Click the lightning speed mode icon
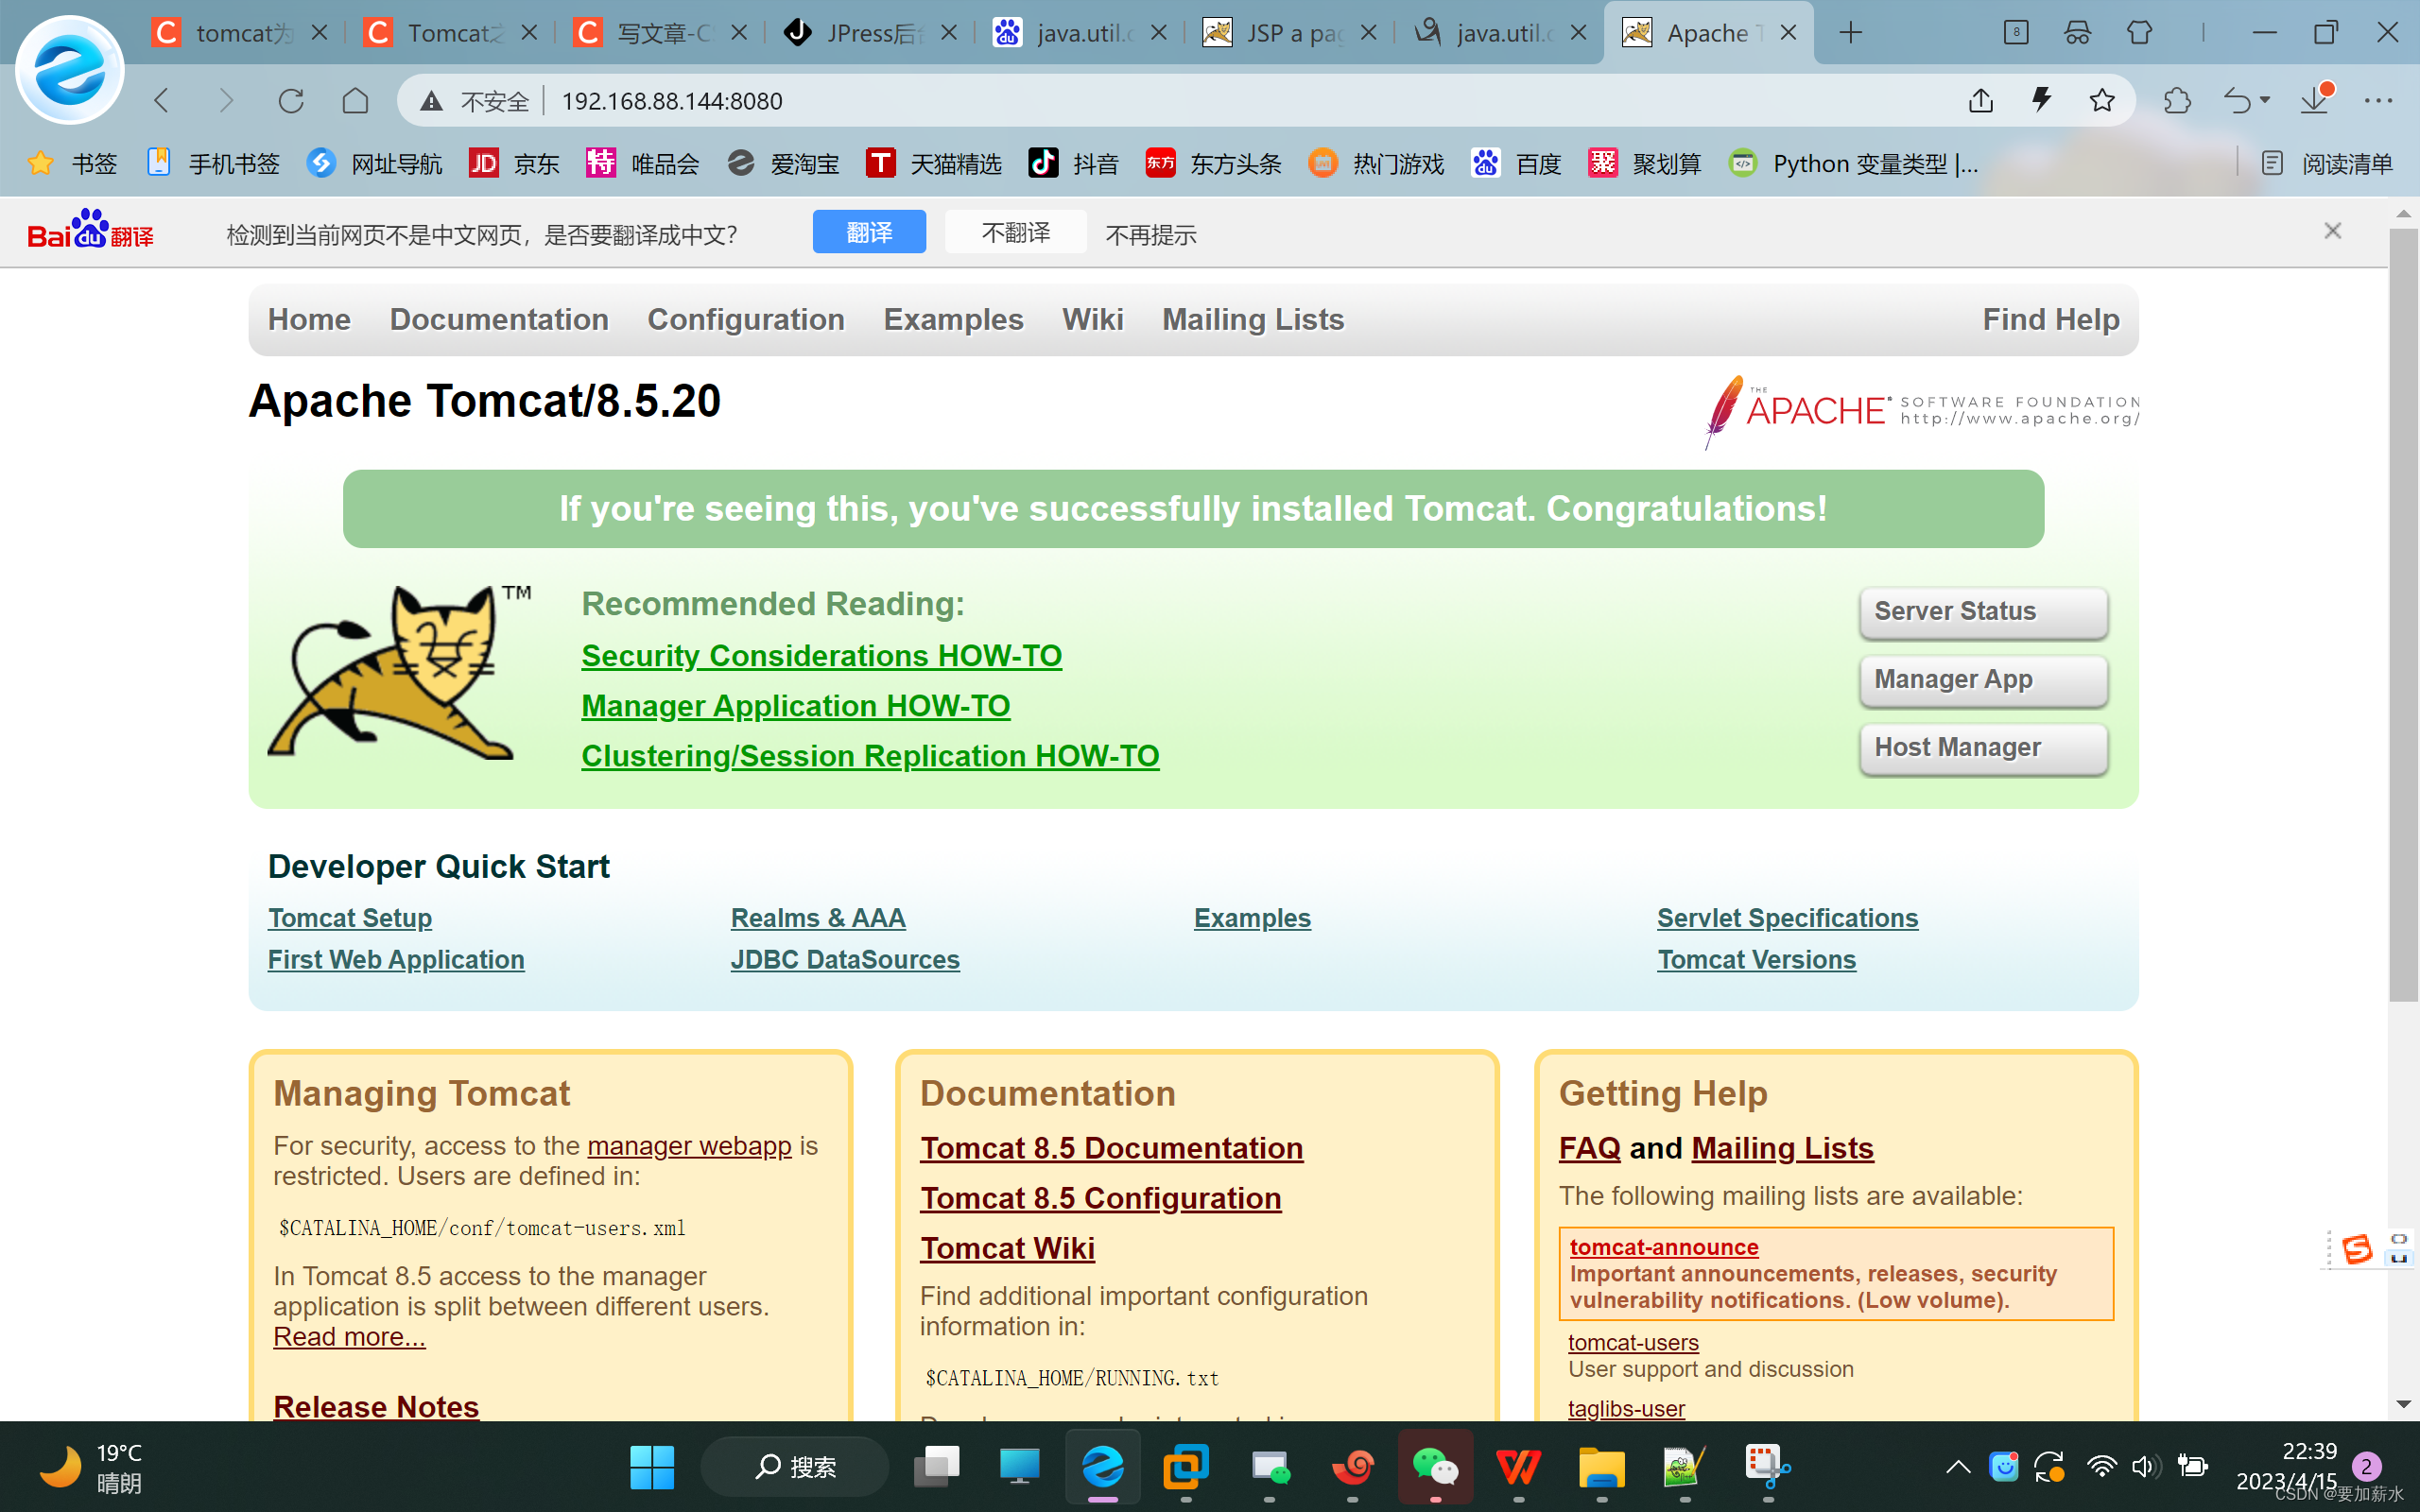The width and height of the screenshot is (2420, 1512). click(x=2041, y=101)
